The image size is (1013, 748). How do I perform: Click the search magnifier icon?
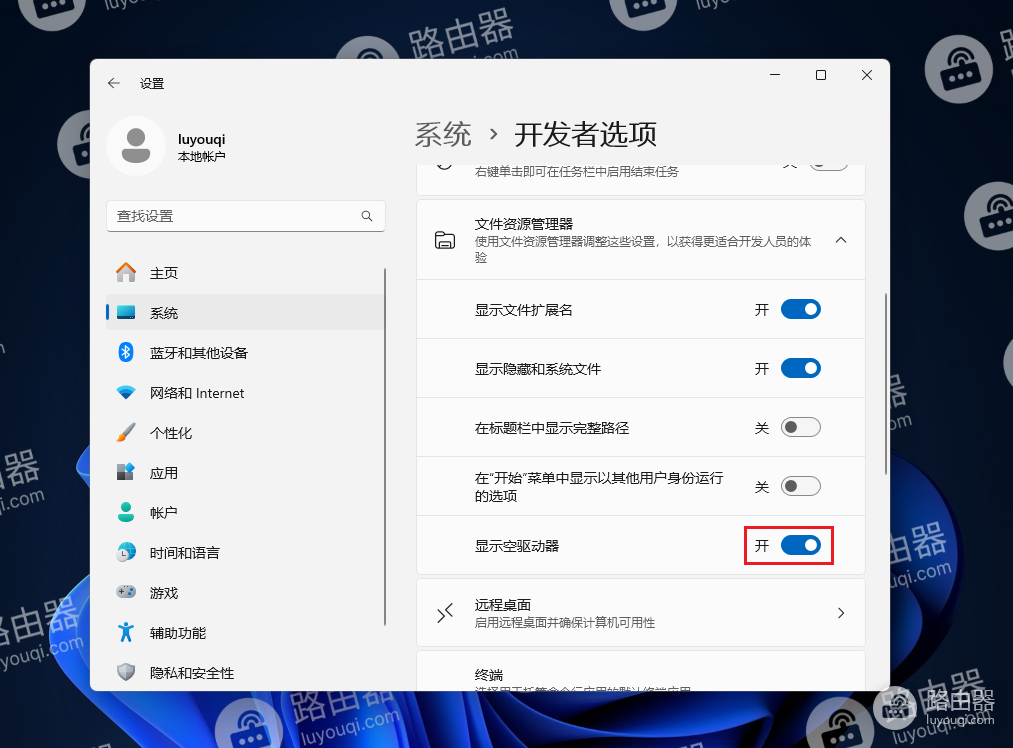point(367,216)
